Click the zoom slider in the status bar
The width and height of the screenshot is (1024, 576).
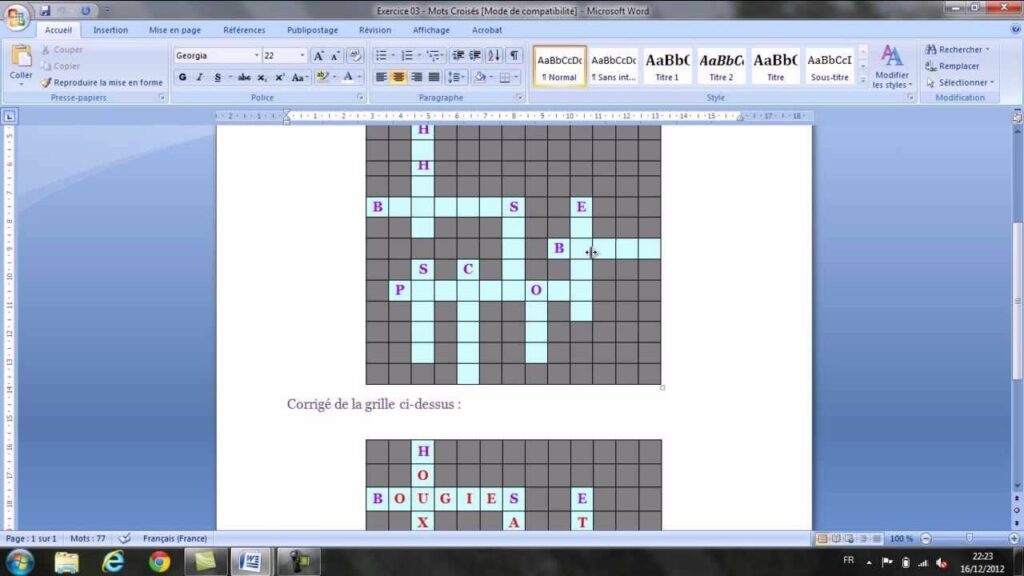coord(968,538)
